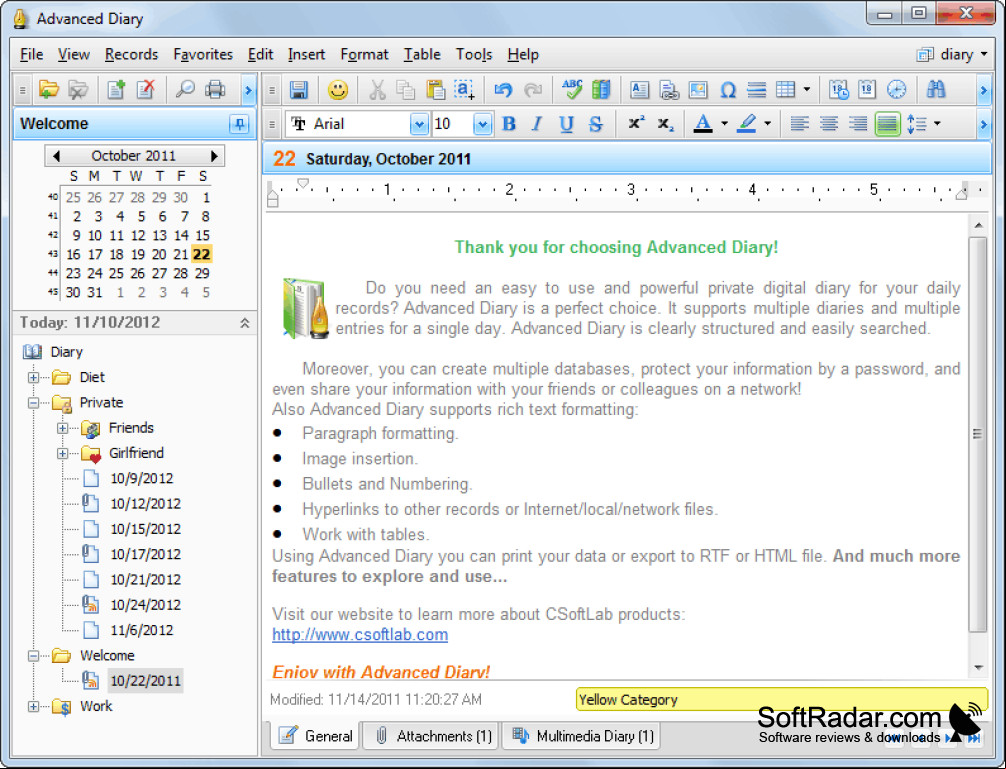
Task: Open the Records menu
Action: [131, 55]
